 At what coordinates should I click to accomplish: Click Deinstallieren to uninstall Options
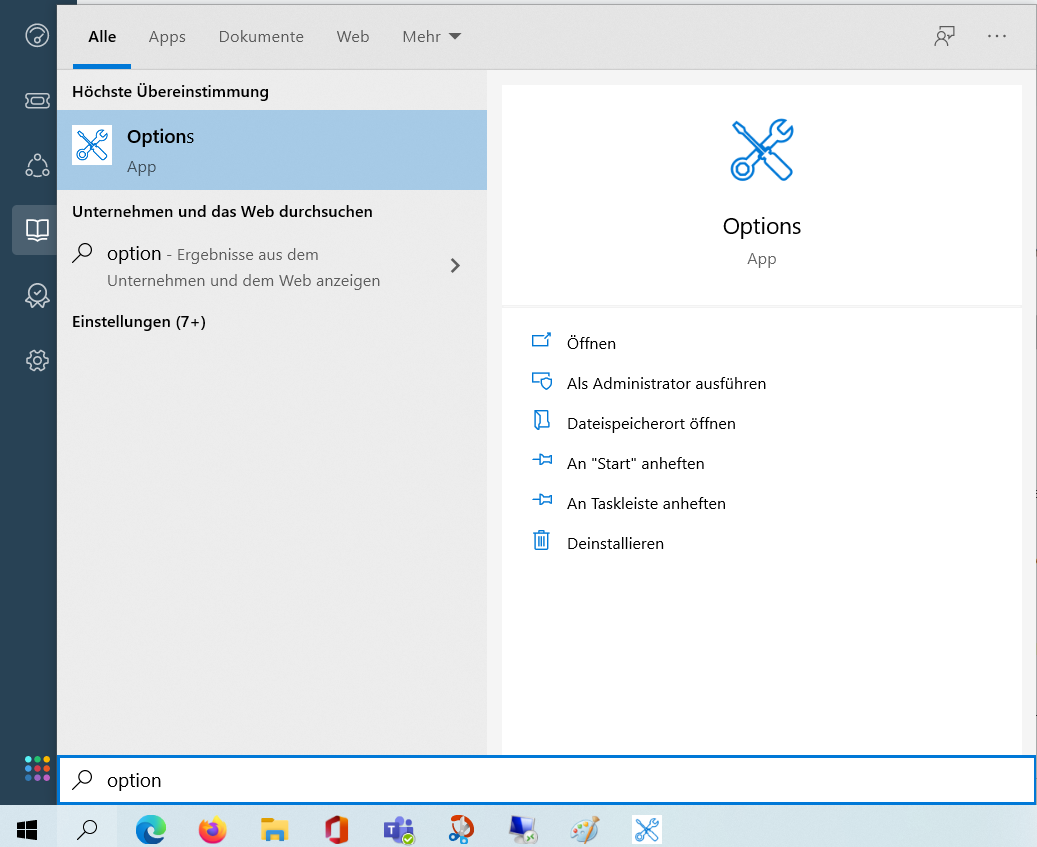(x=615, y=544)
